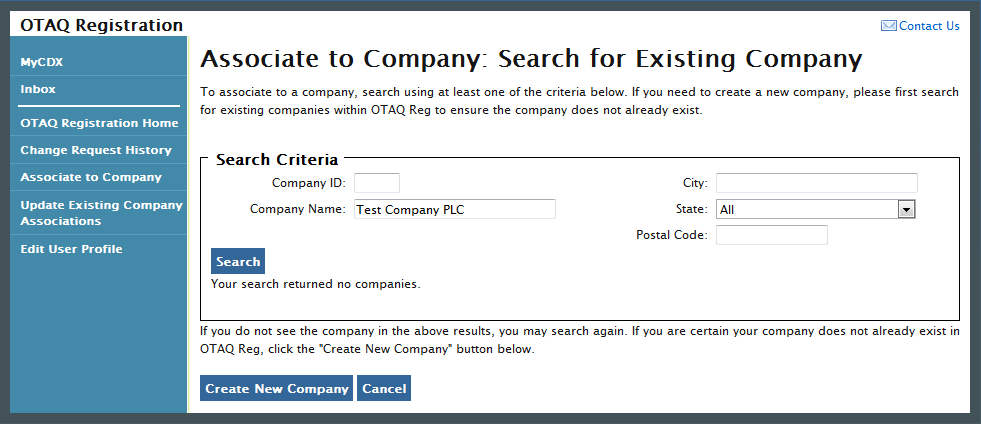Click the Search Criteria section legend
This screenshot has width=981, height=424.
(277, 159)
